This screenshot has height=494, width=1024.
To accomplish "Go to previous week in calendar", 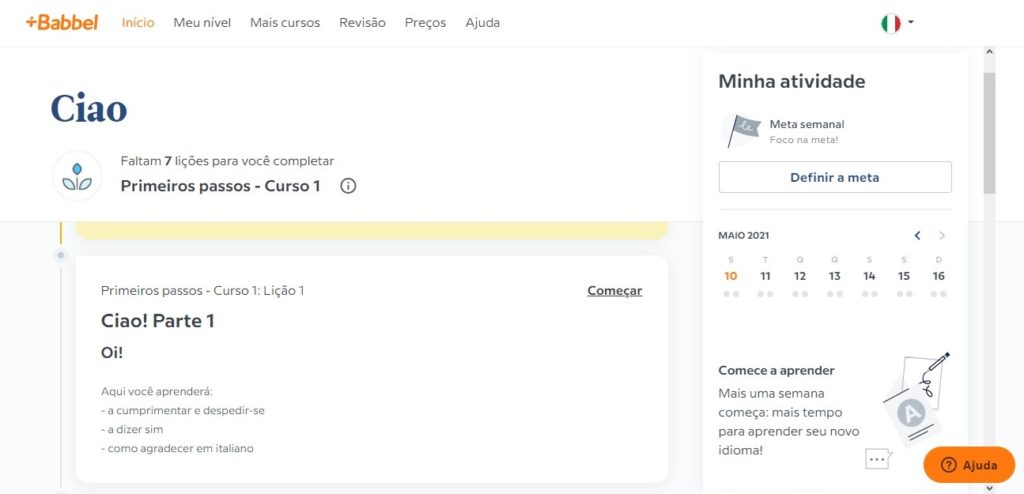I will (x=917, y=235).
